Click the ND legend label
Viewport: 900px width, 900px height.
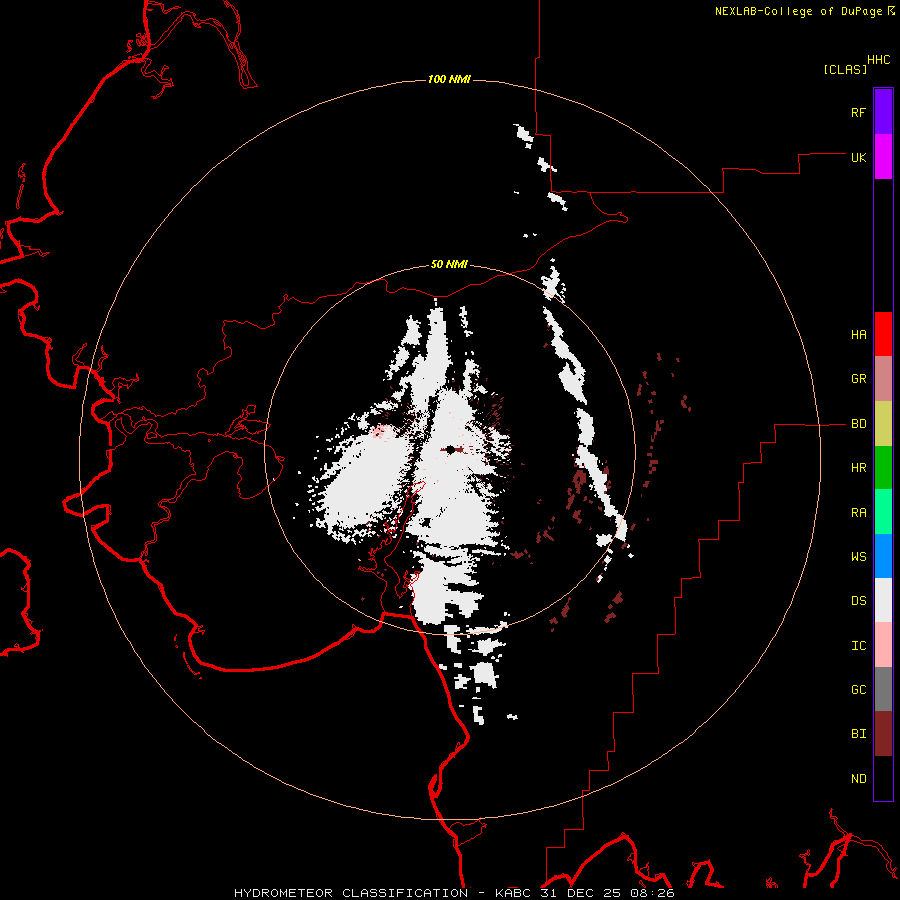coord(858,779)
